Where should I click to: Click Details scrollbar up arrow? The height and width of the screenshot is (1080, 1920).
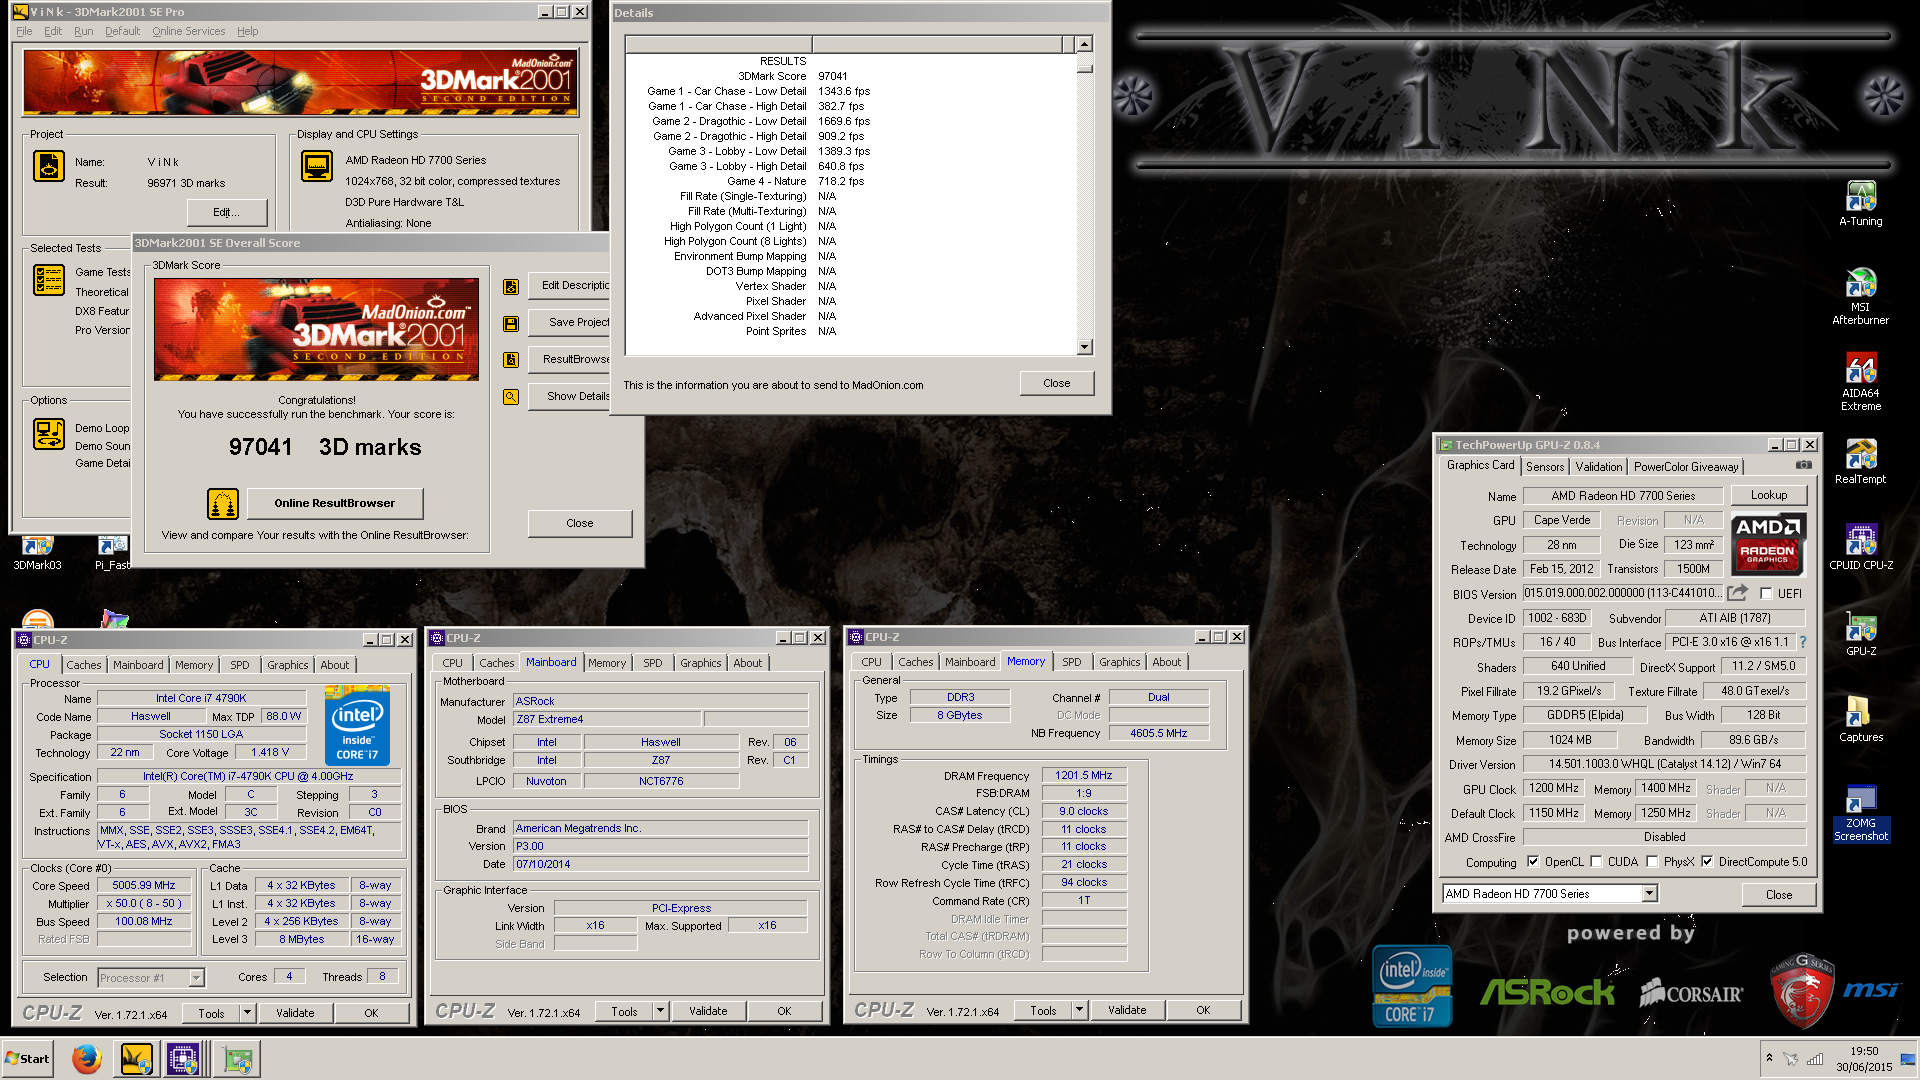pyautogui.click(x=1085, y=44)
